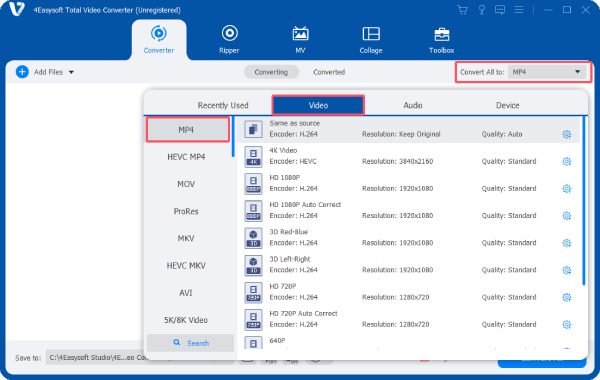Click Resolution: 3840x2160 text

(x=398, y=161)
